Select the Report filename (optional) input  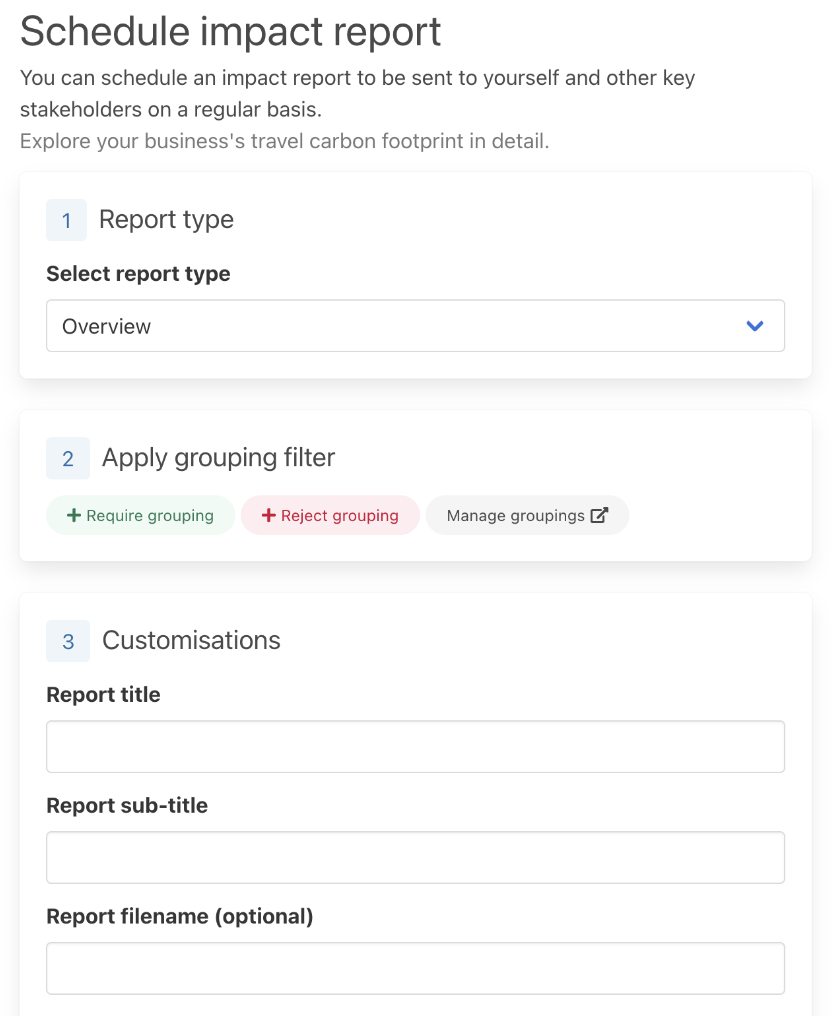coord(415,969)
